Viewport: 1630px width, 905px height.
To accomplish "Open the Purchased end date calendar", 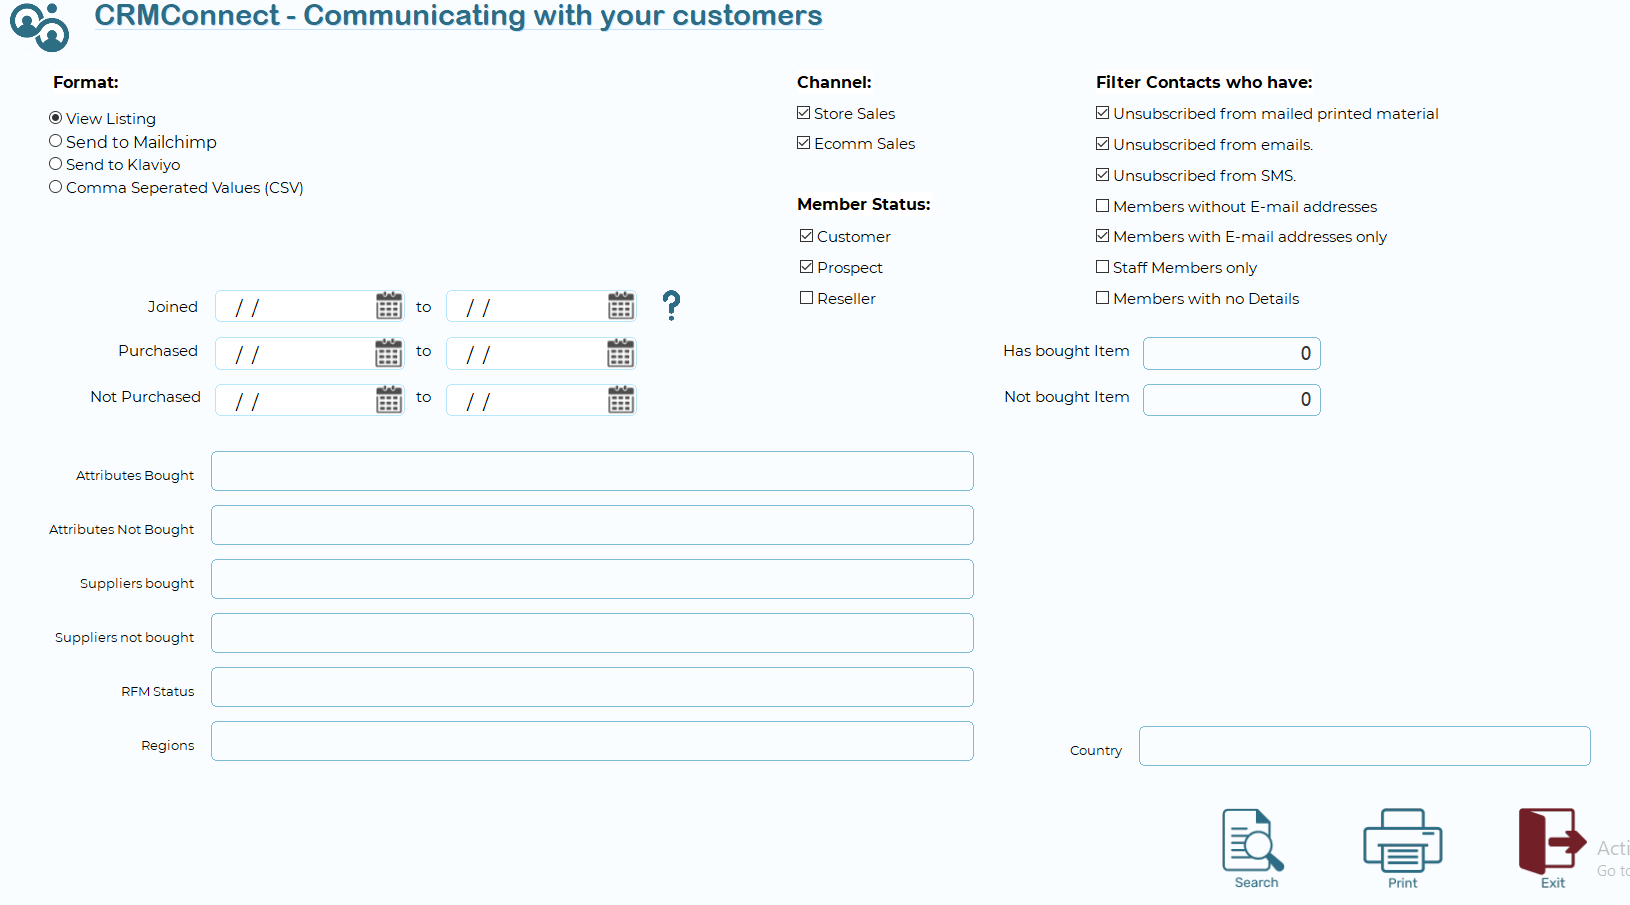I will [x=621, y=353].
